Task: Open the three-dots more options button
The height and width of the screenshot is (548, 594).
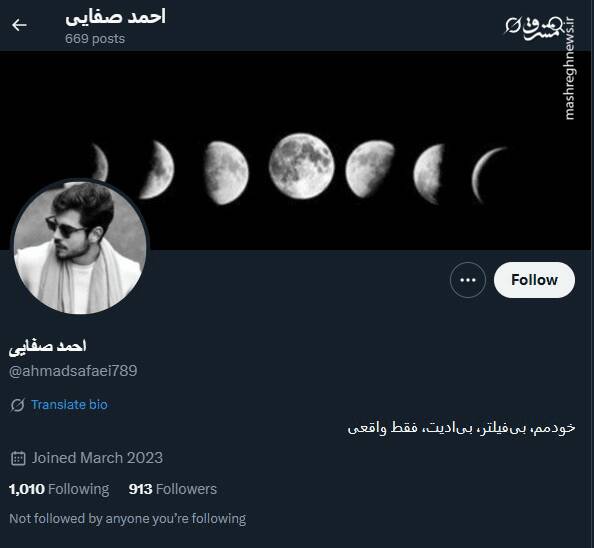Action: [468, 280]
